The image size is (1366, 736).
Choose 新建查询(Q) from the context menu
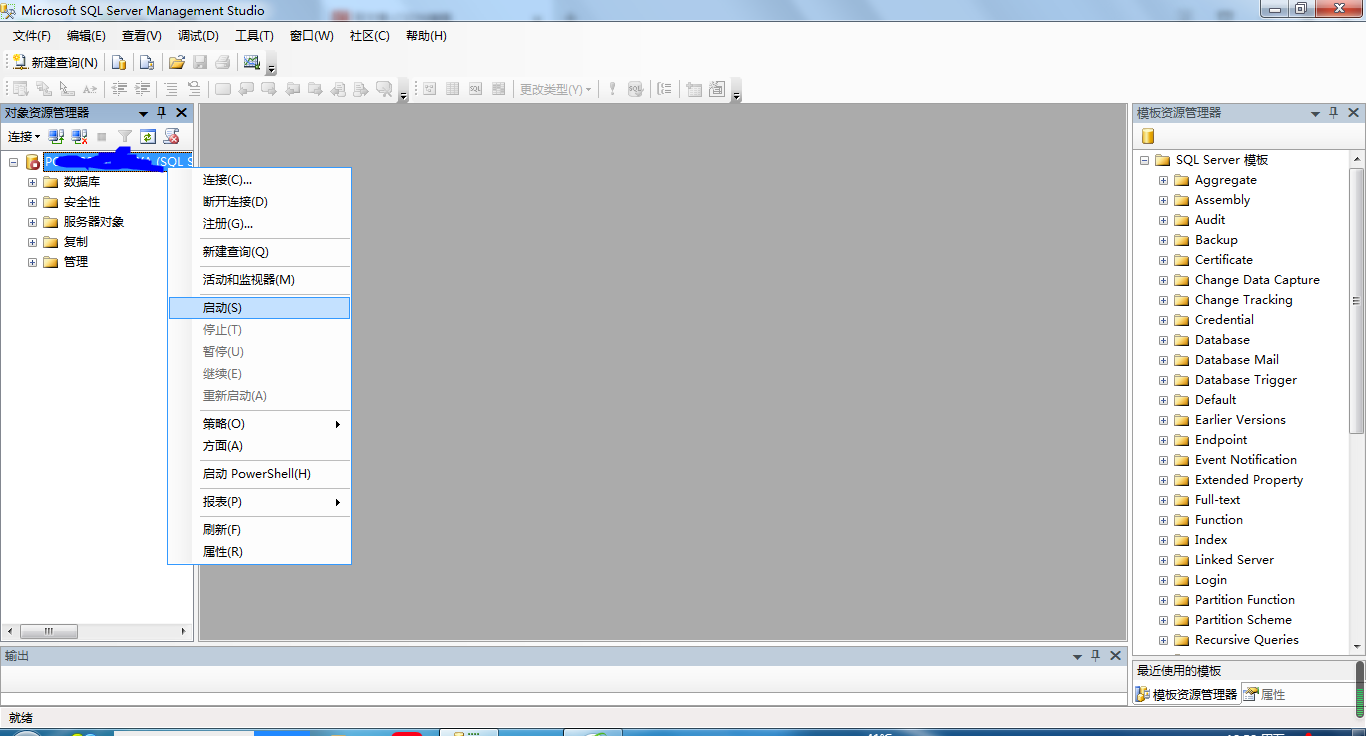(x=260, y=252)
